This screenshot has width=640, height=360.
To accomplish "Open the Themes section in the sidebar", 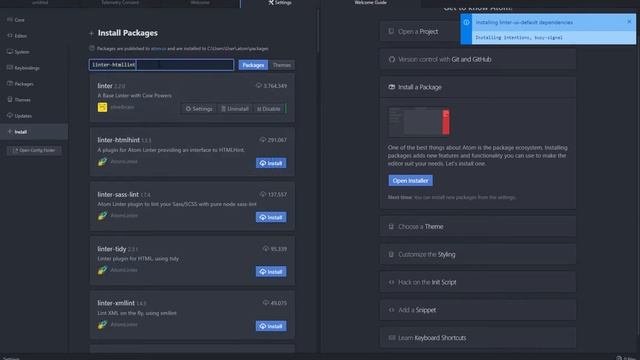I will (34, 100).
